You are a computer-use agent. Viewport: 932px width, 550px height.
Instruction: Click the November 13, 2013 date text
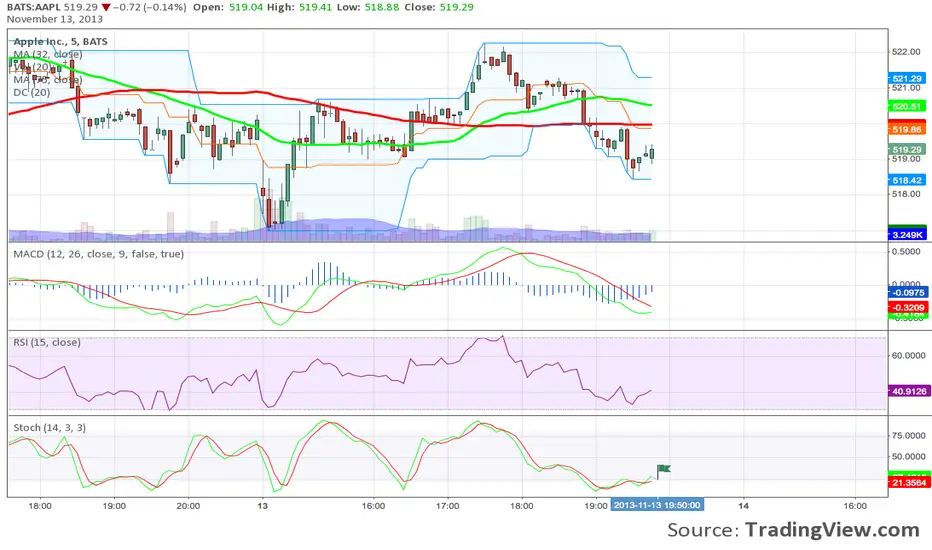coord(55,19)
